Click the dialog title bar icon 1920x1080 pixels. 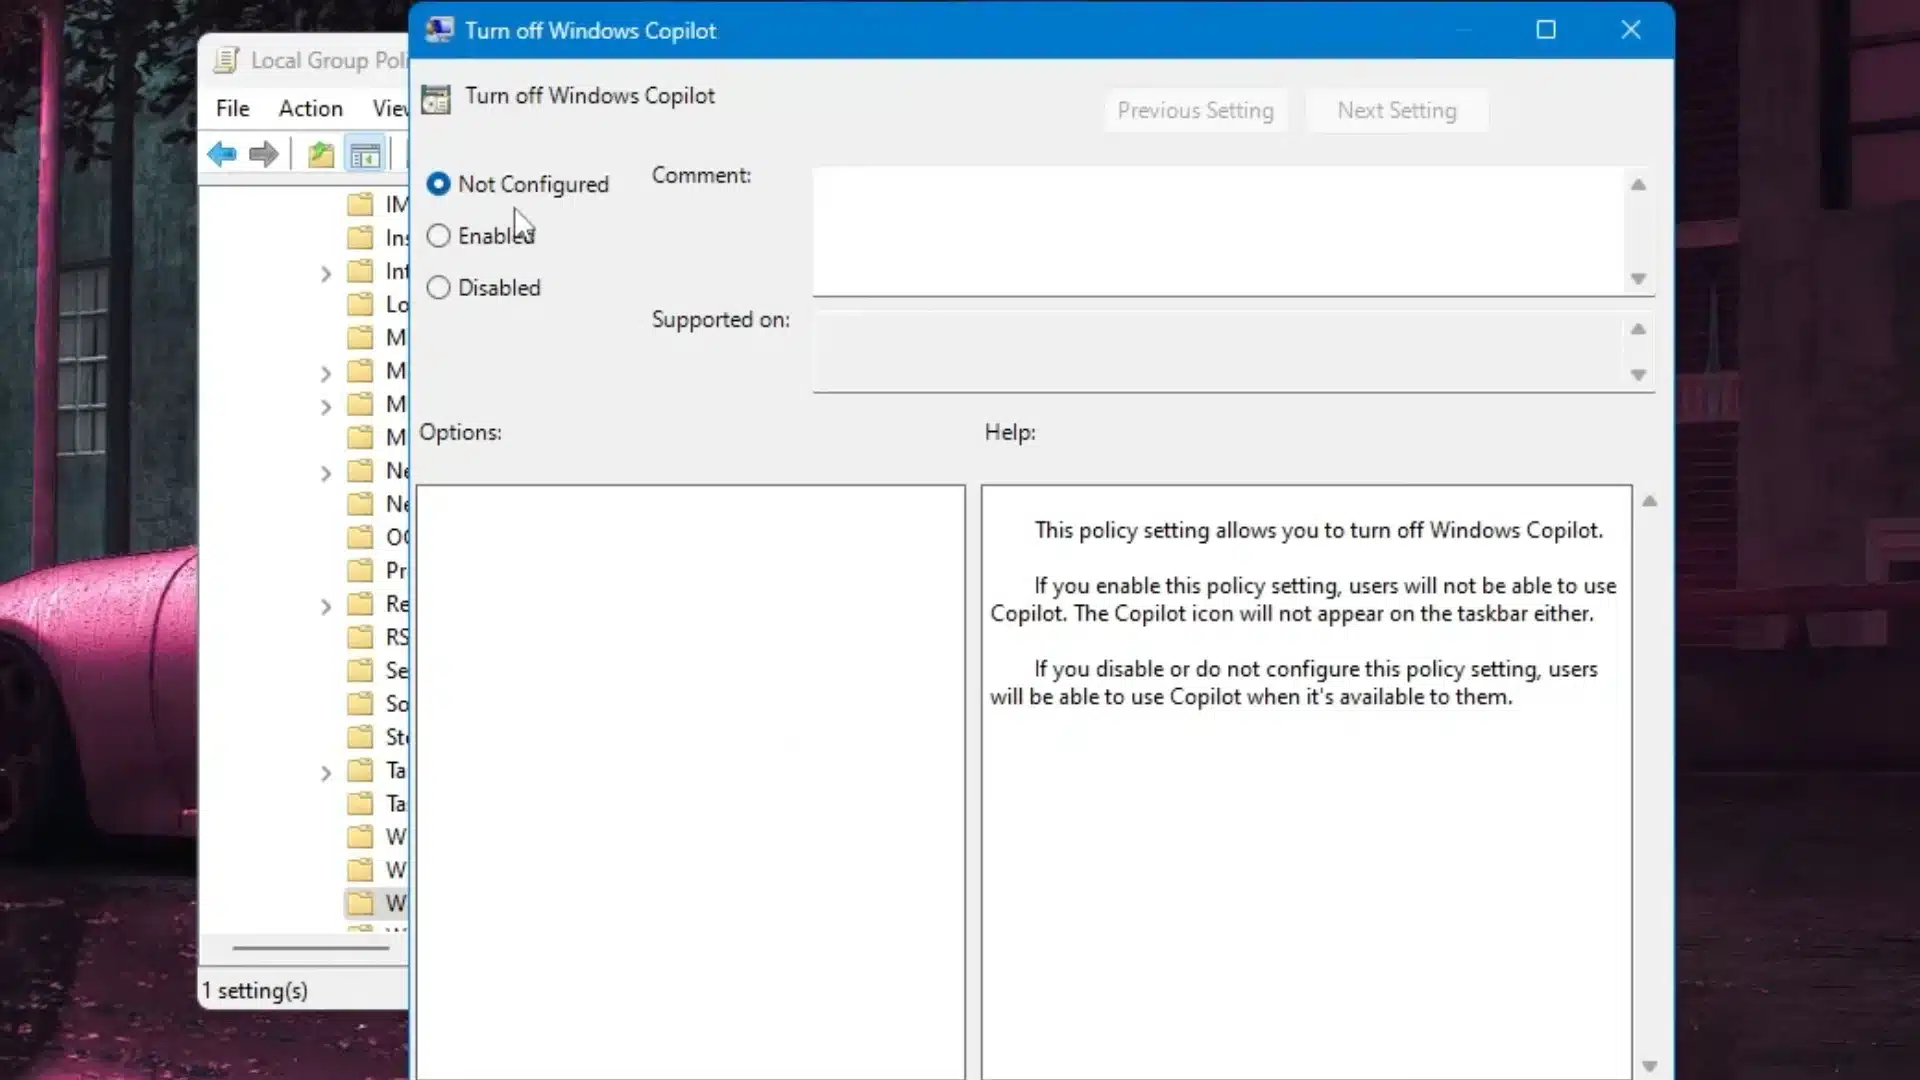[439, 30]
